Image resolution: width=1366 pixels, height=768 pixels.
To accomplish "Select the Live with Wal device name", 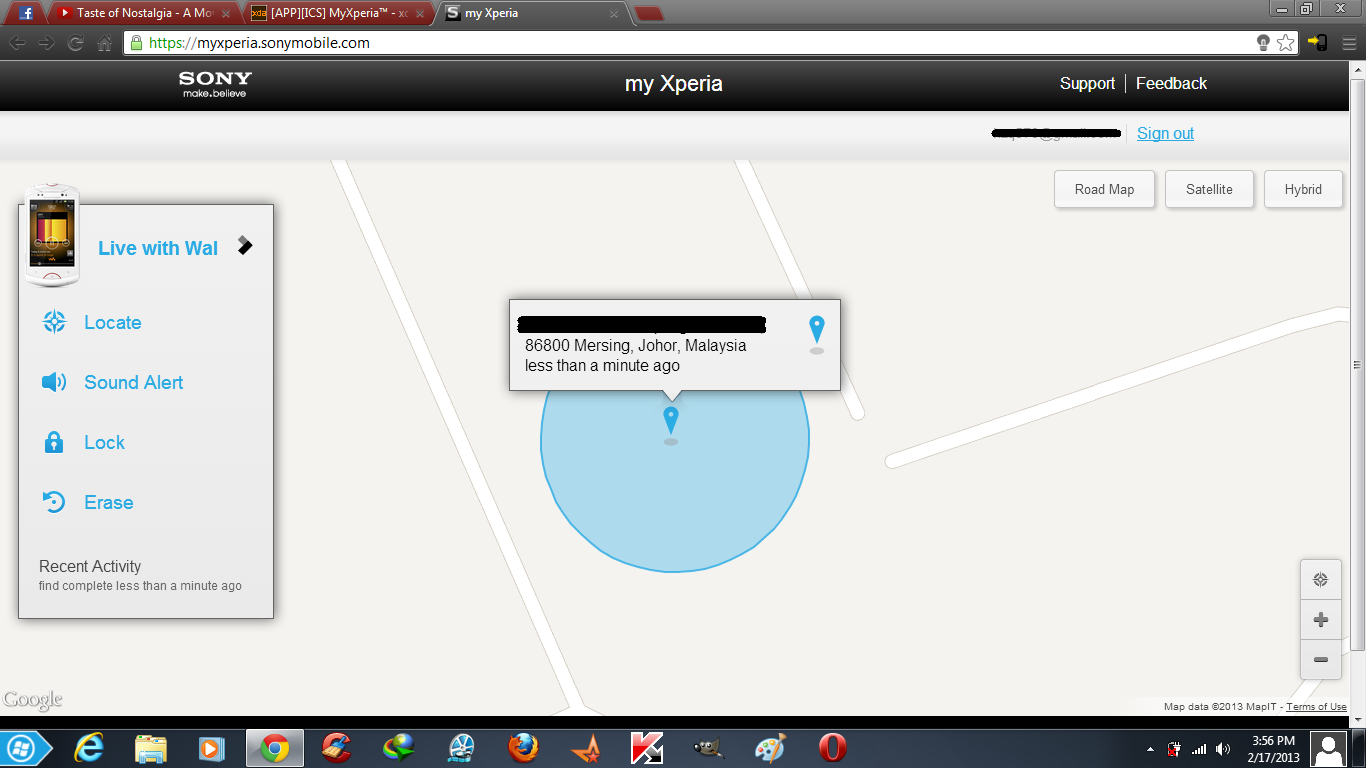I will click(x=158, y=248).
